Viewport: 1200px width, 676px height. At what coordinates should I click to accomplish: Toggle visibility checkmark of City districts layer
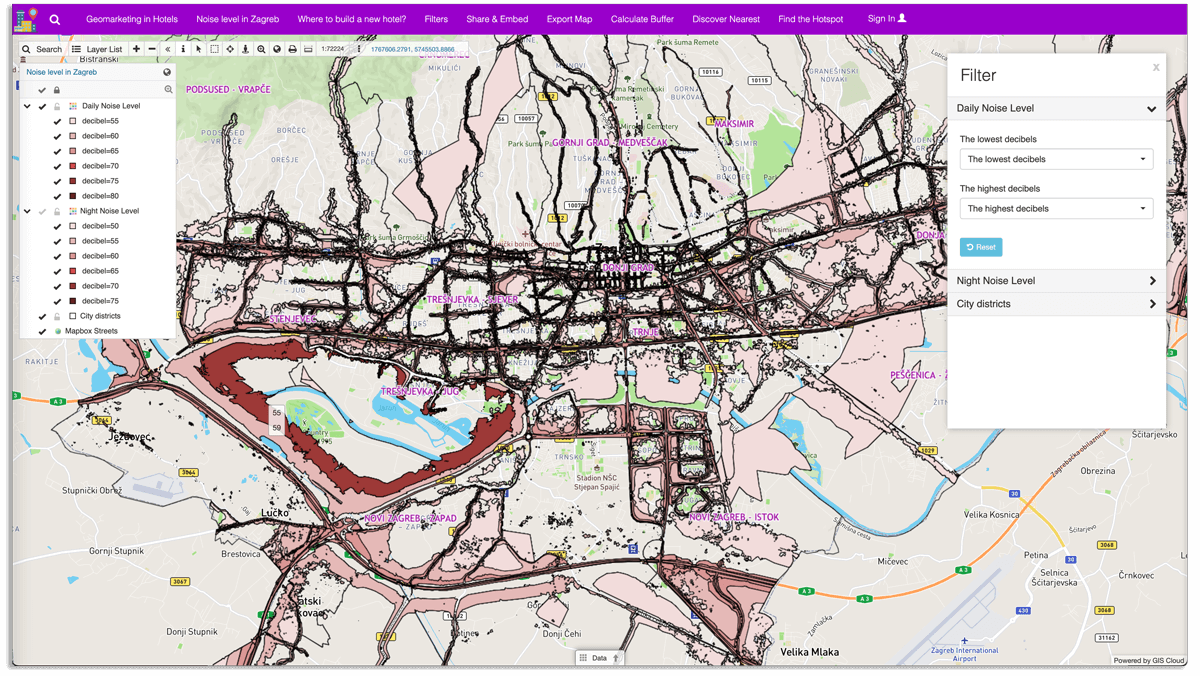pyautogui.click(x=42, y=316)
